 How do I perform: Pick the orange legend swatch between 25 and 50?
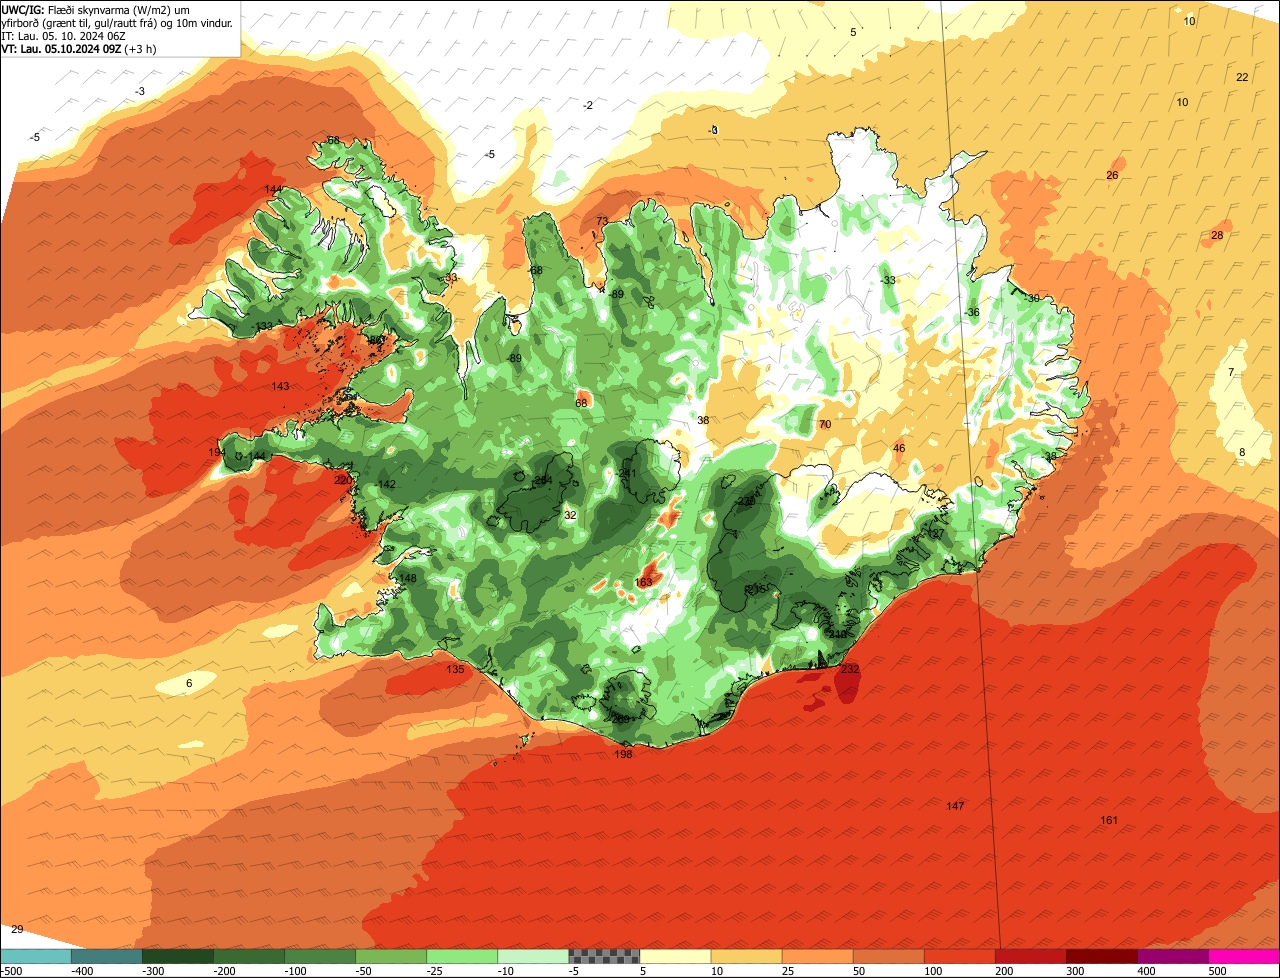click(x=818, y=956)
